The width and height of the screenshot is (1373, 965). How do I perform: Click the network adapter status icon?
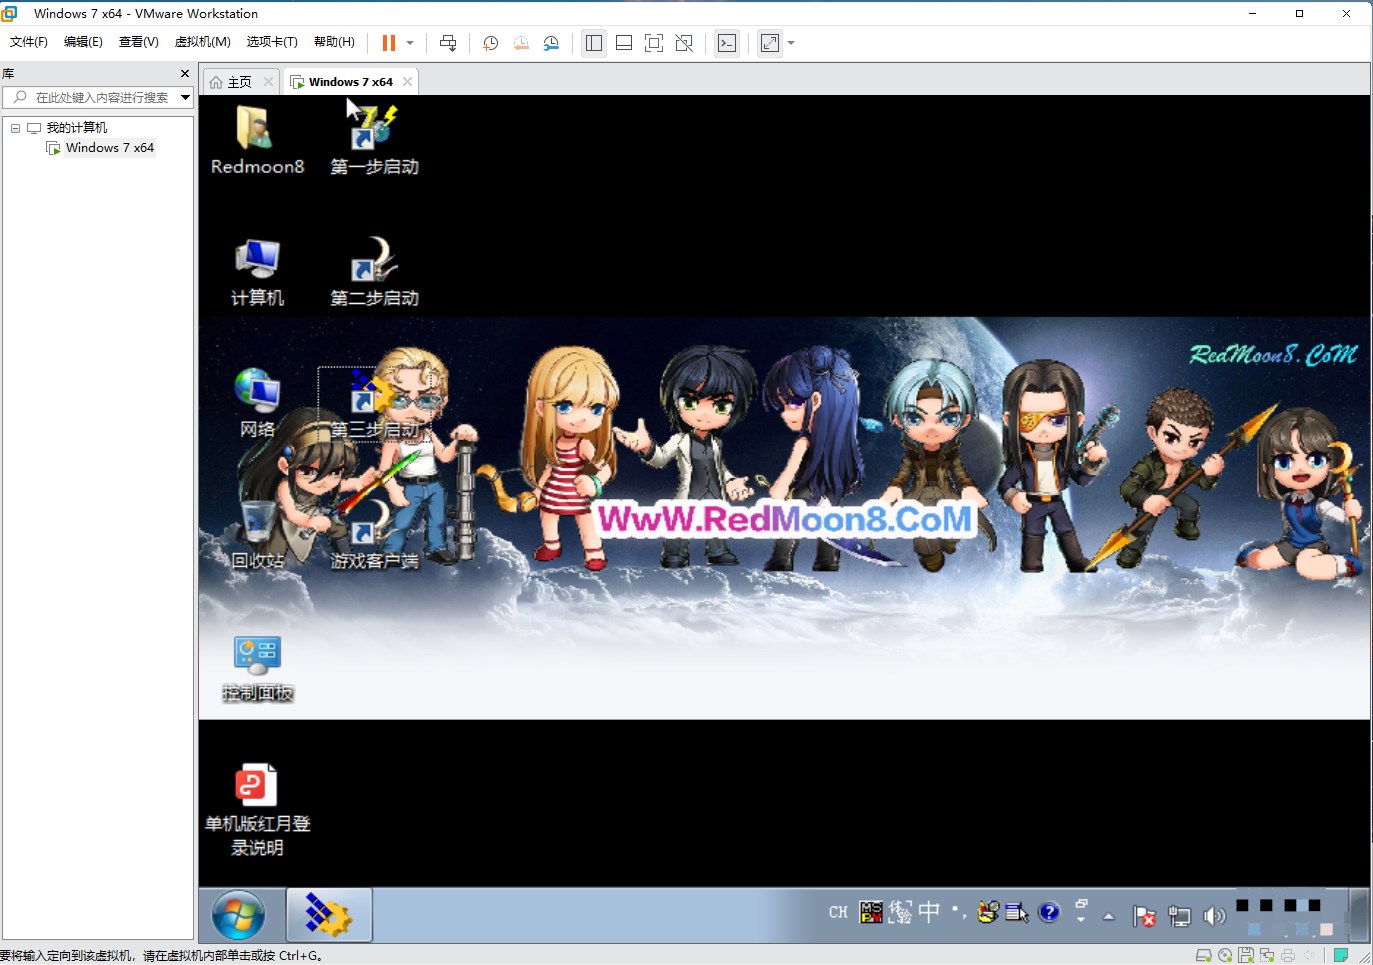(1267, 955)
